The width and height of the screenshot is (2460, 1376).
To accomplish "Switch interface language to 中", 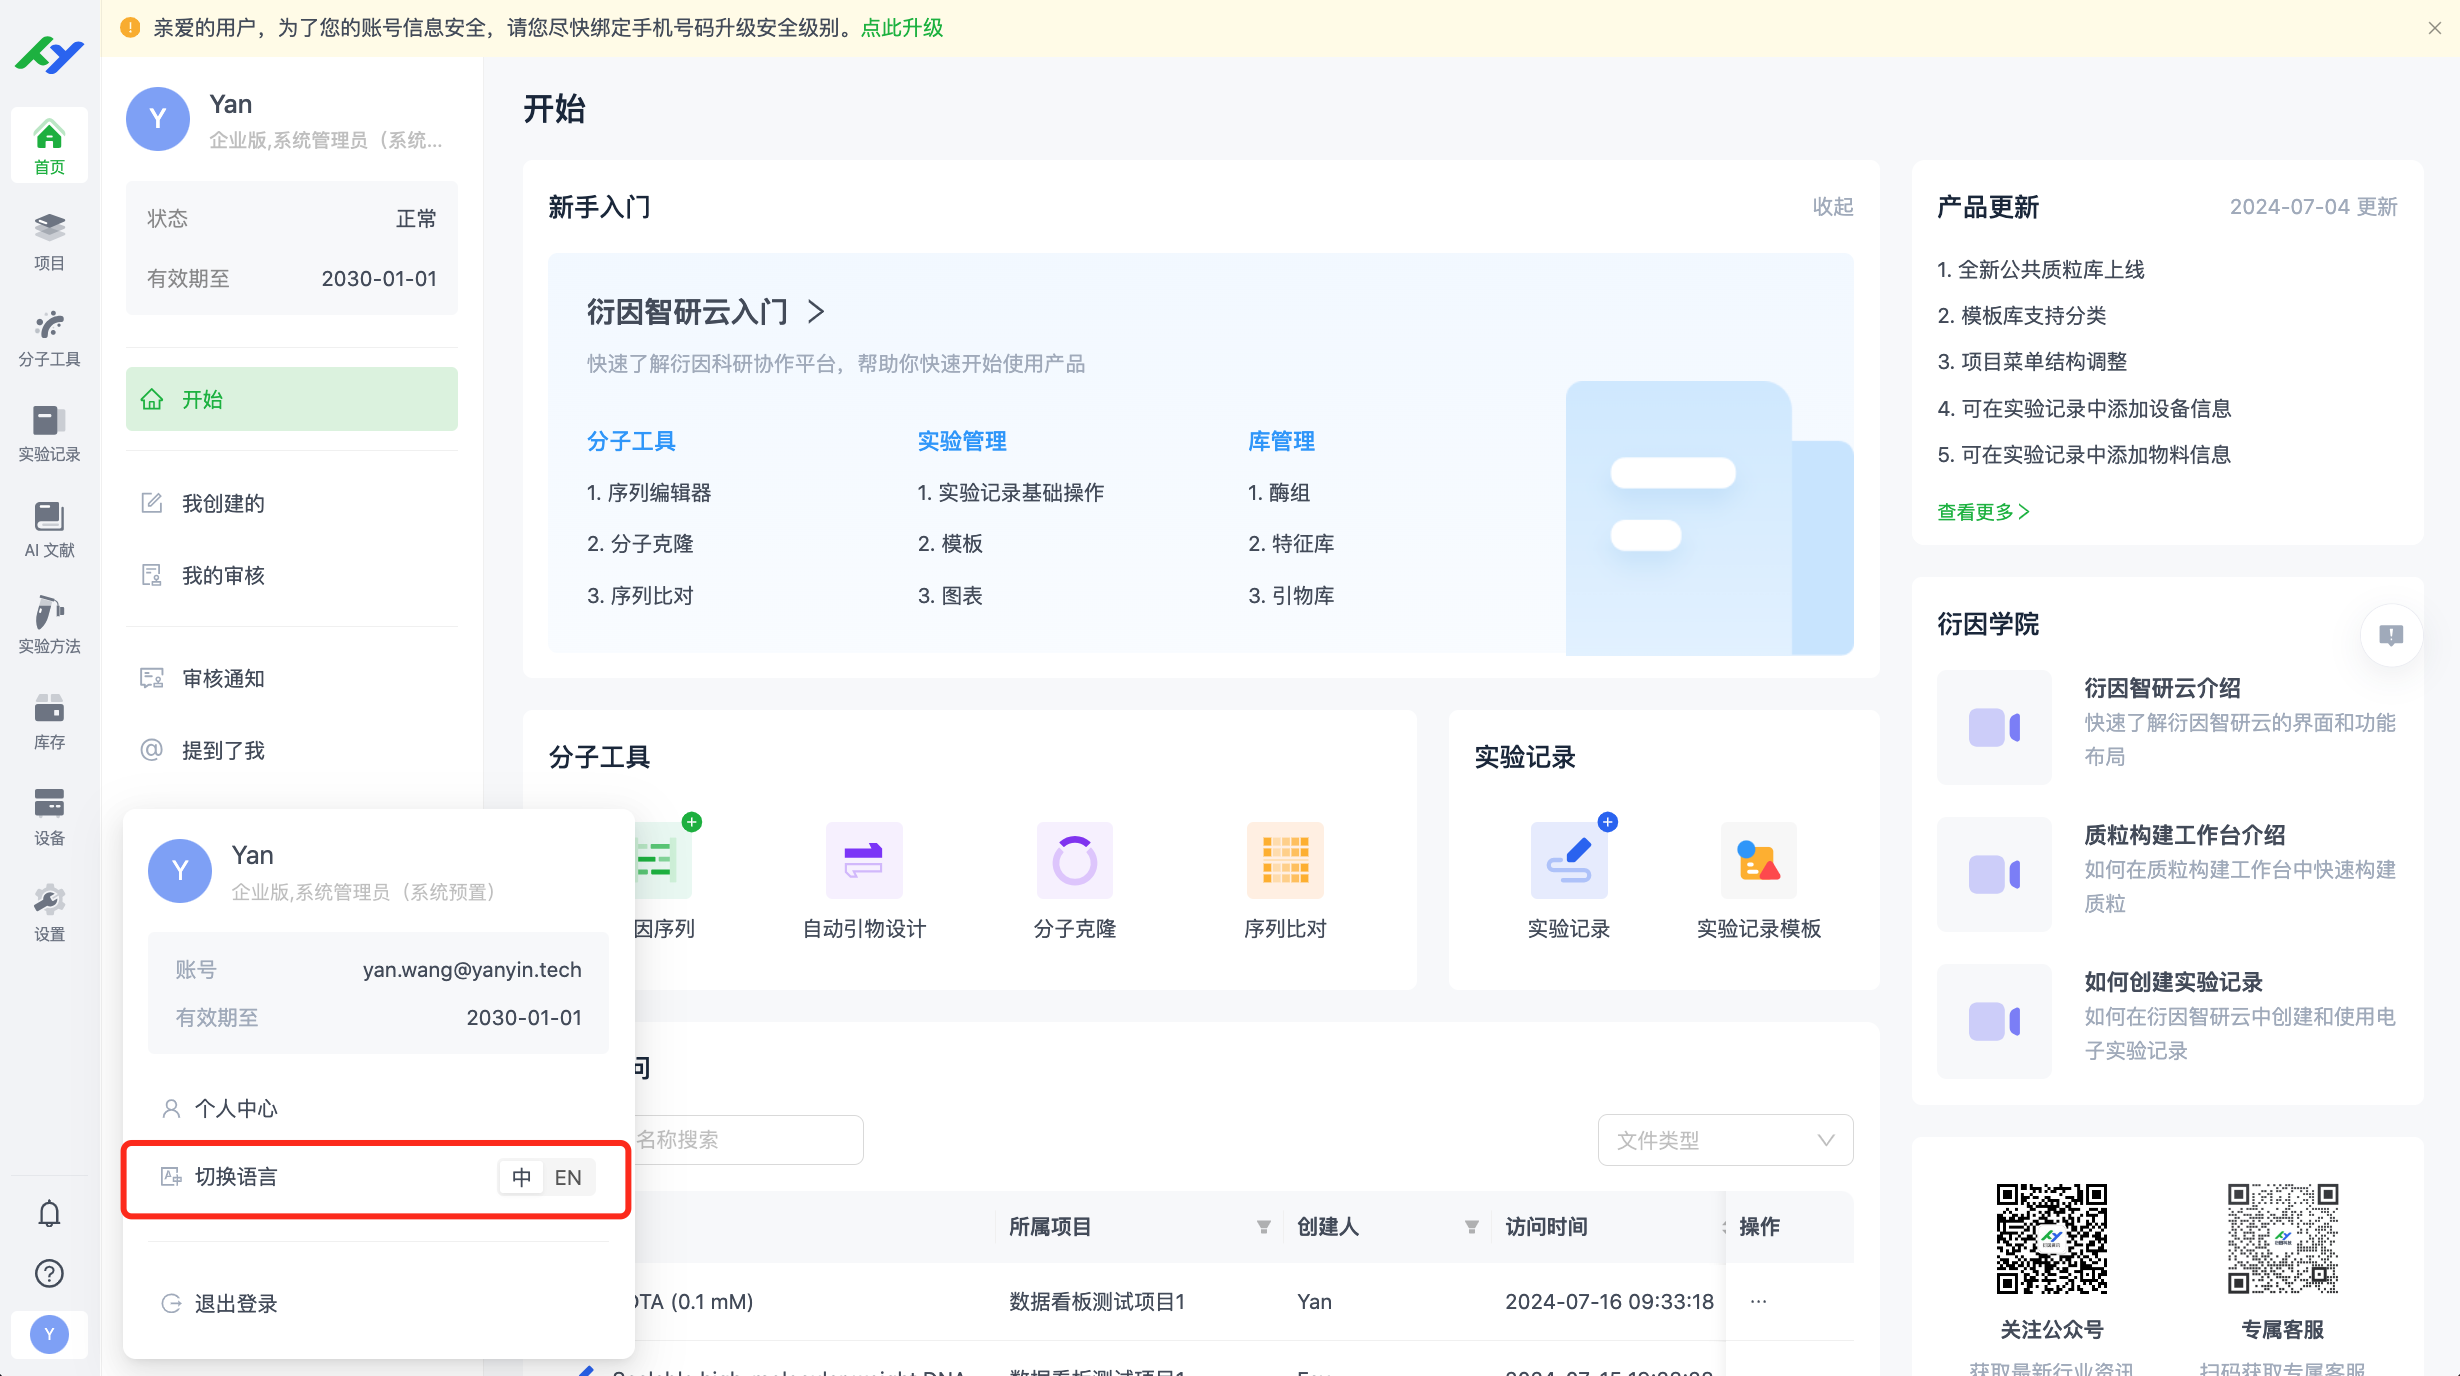I will click(521, 1177).
